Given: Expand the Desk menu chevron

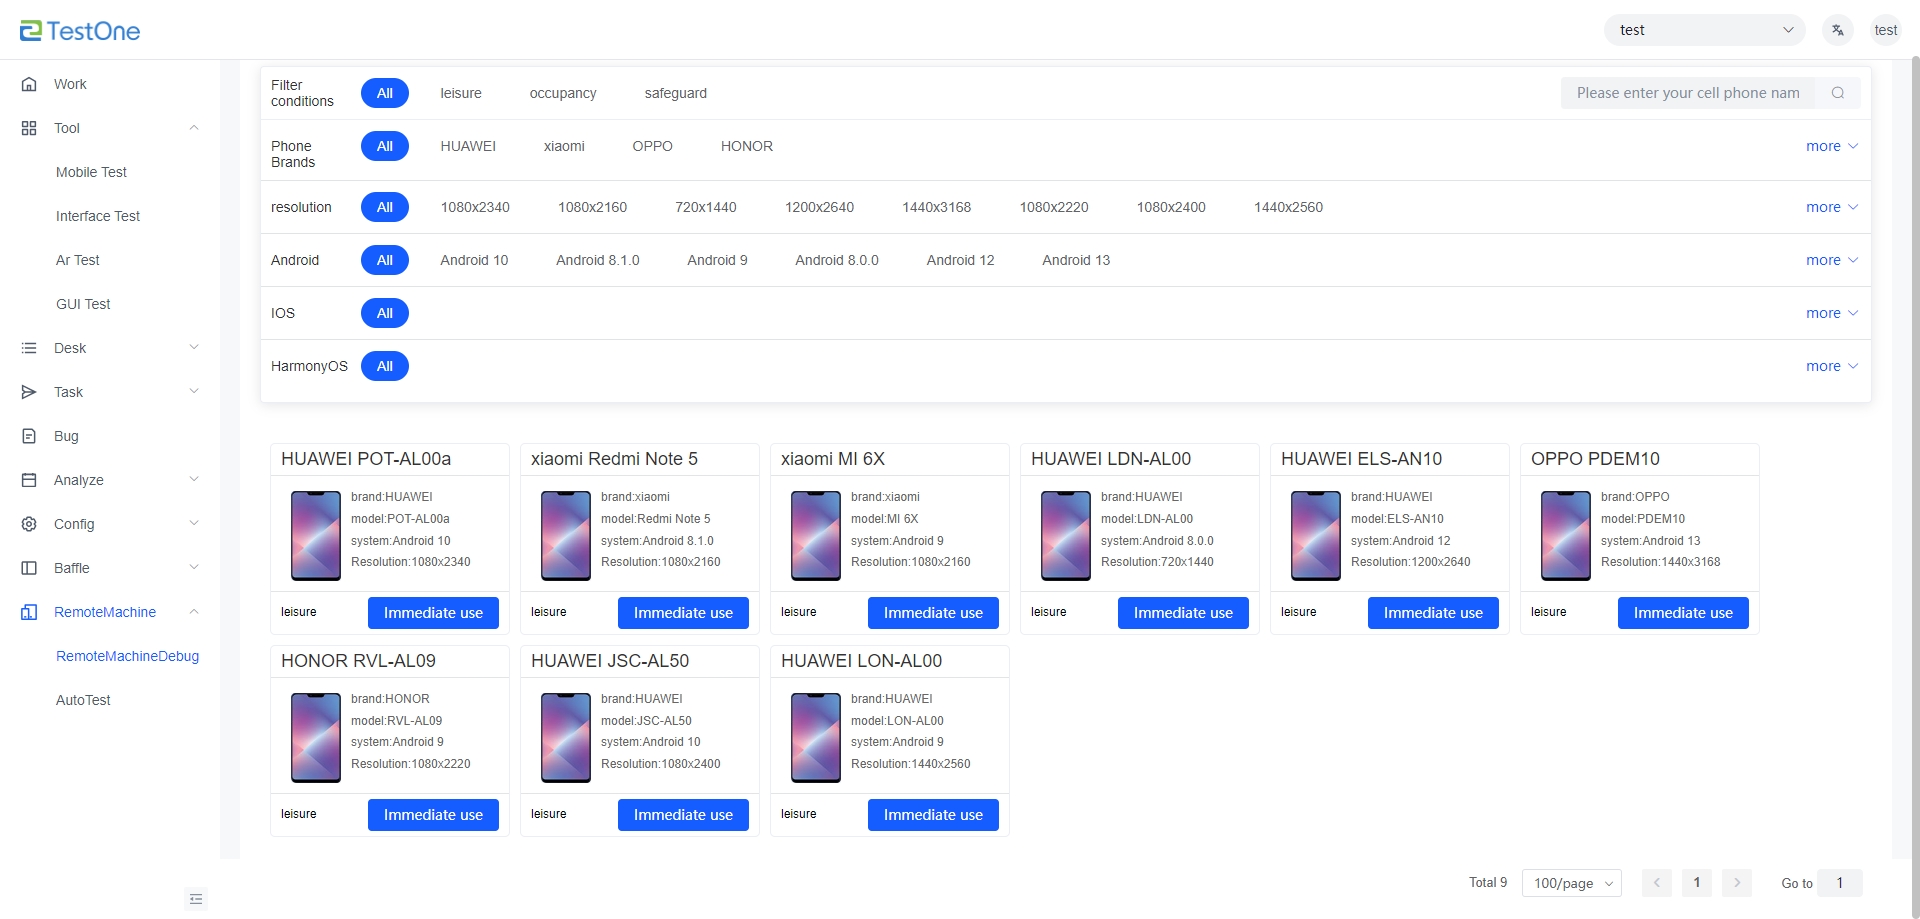Looking at the screenshot, I should 194,348.
